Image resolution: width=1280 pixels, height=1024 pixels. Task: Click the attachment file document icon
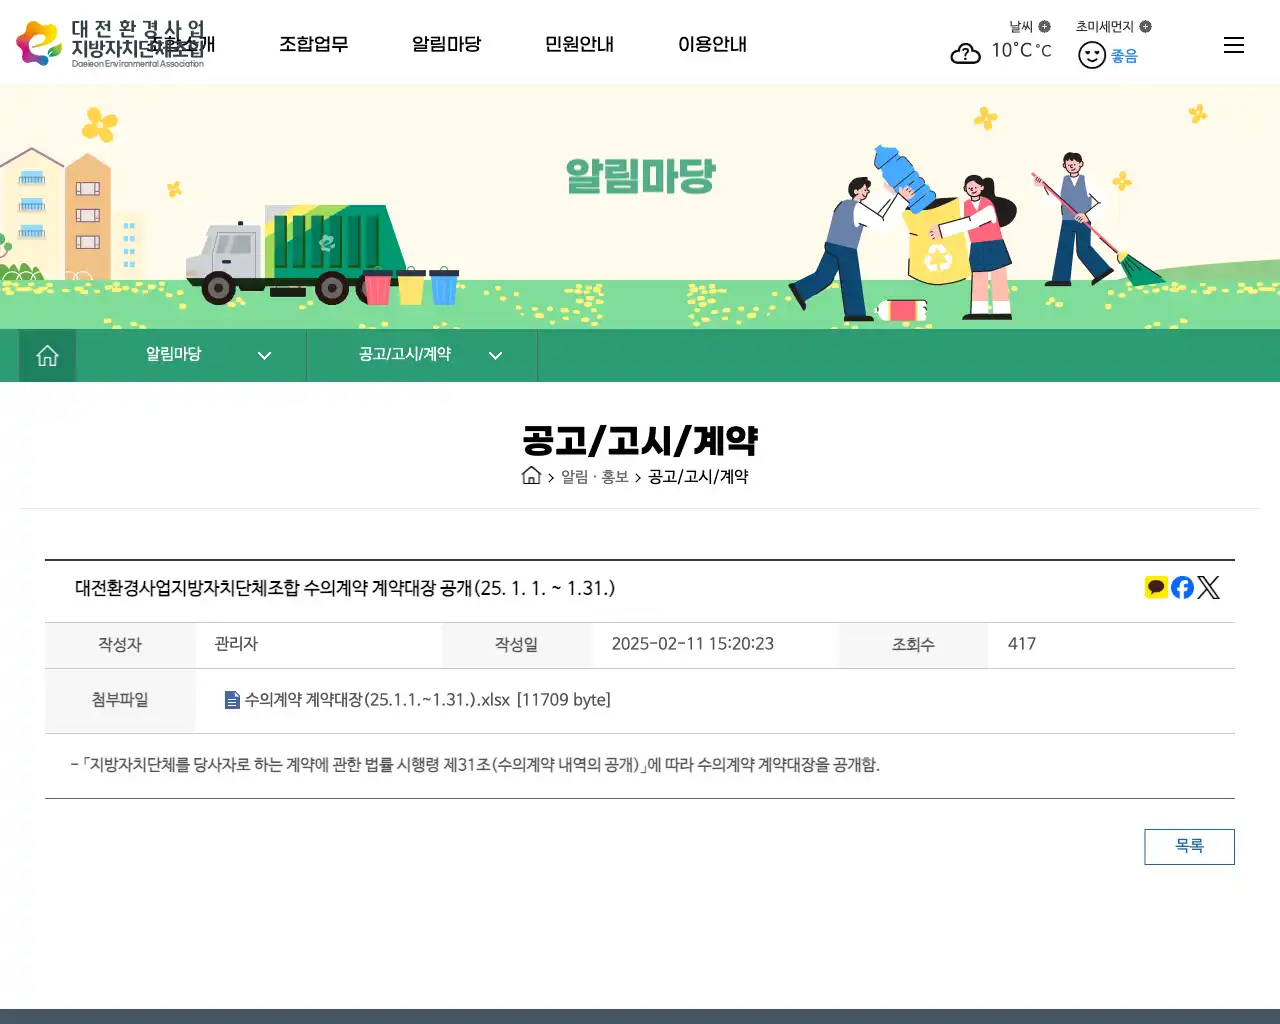click(231, 700)
